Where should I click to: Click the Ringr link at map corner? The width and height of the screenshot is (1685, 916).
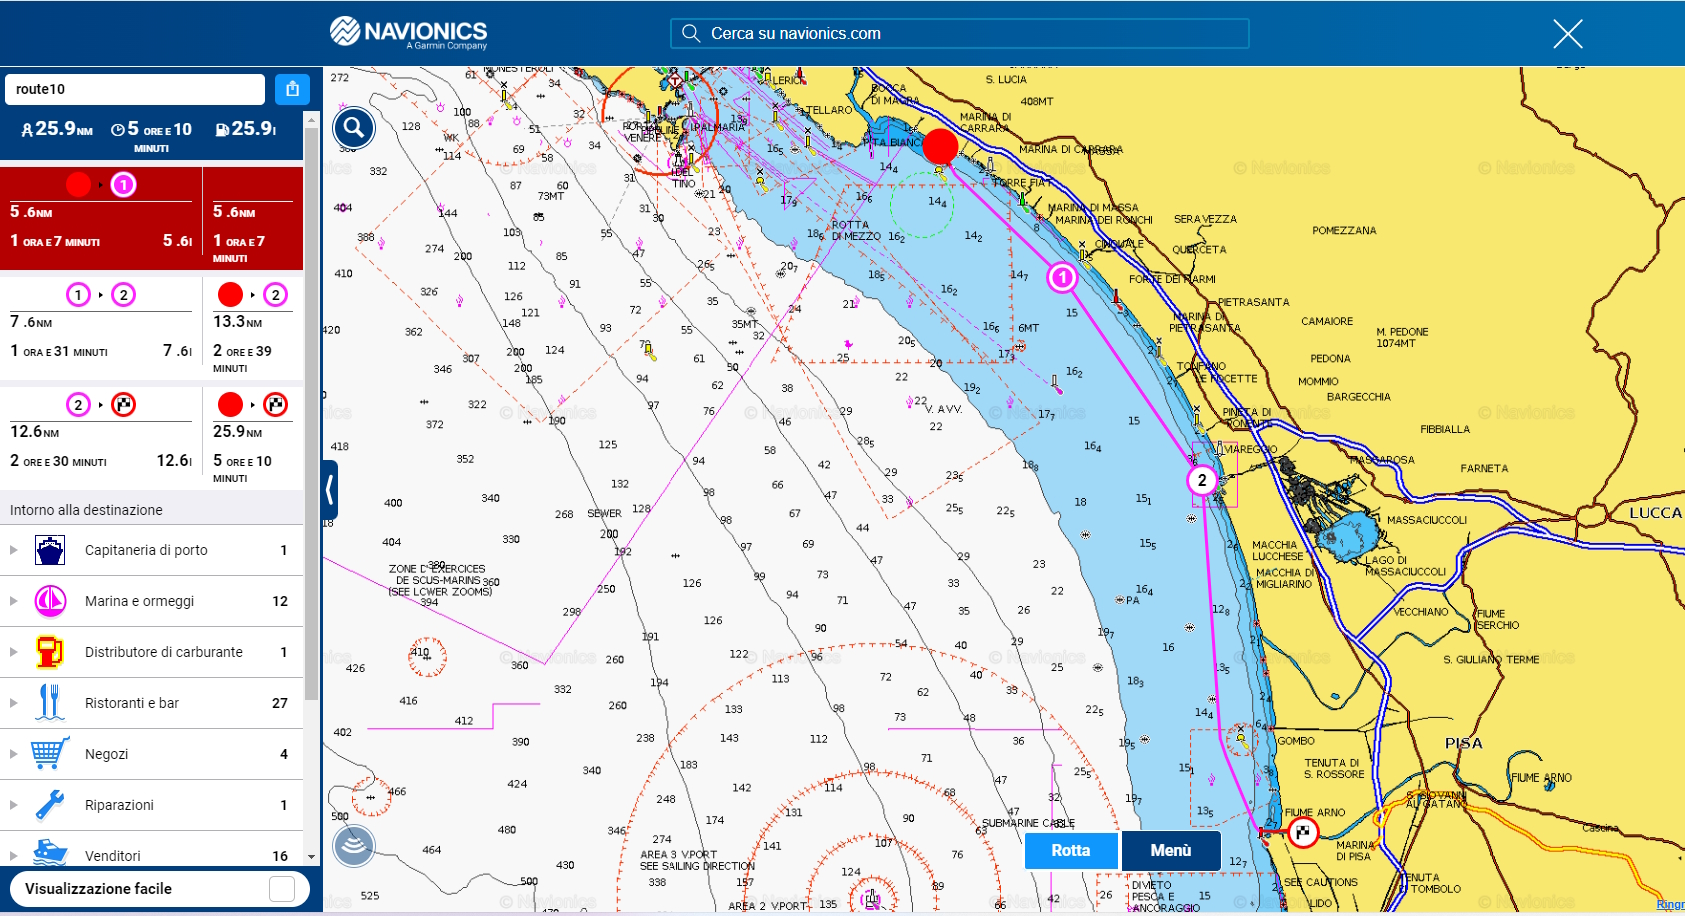point(1670,905)
